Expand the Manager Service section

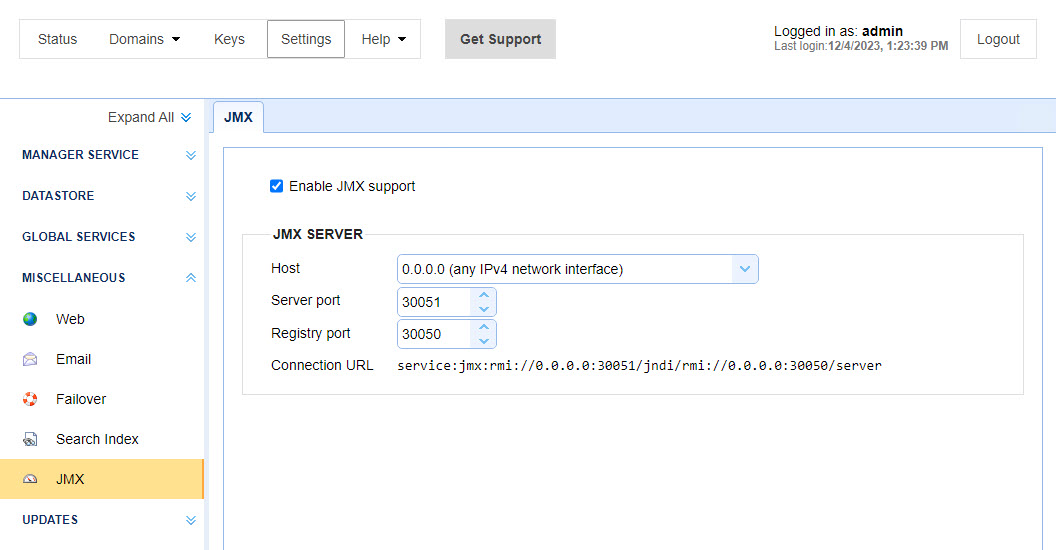pos(191,156)
